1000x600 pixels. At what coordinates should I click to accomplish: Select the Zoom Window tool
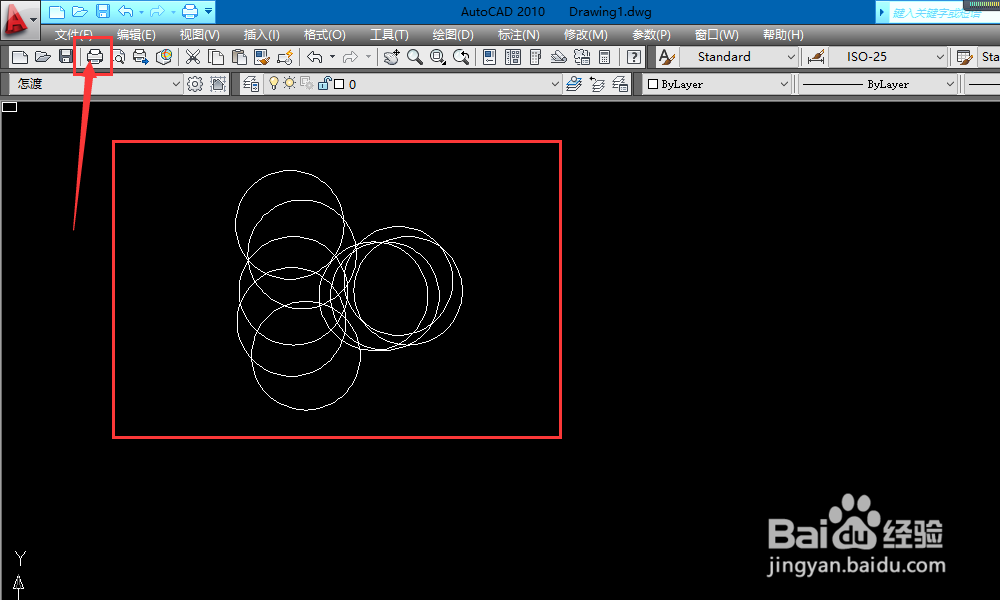click(x=438, y=57)
